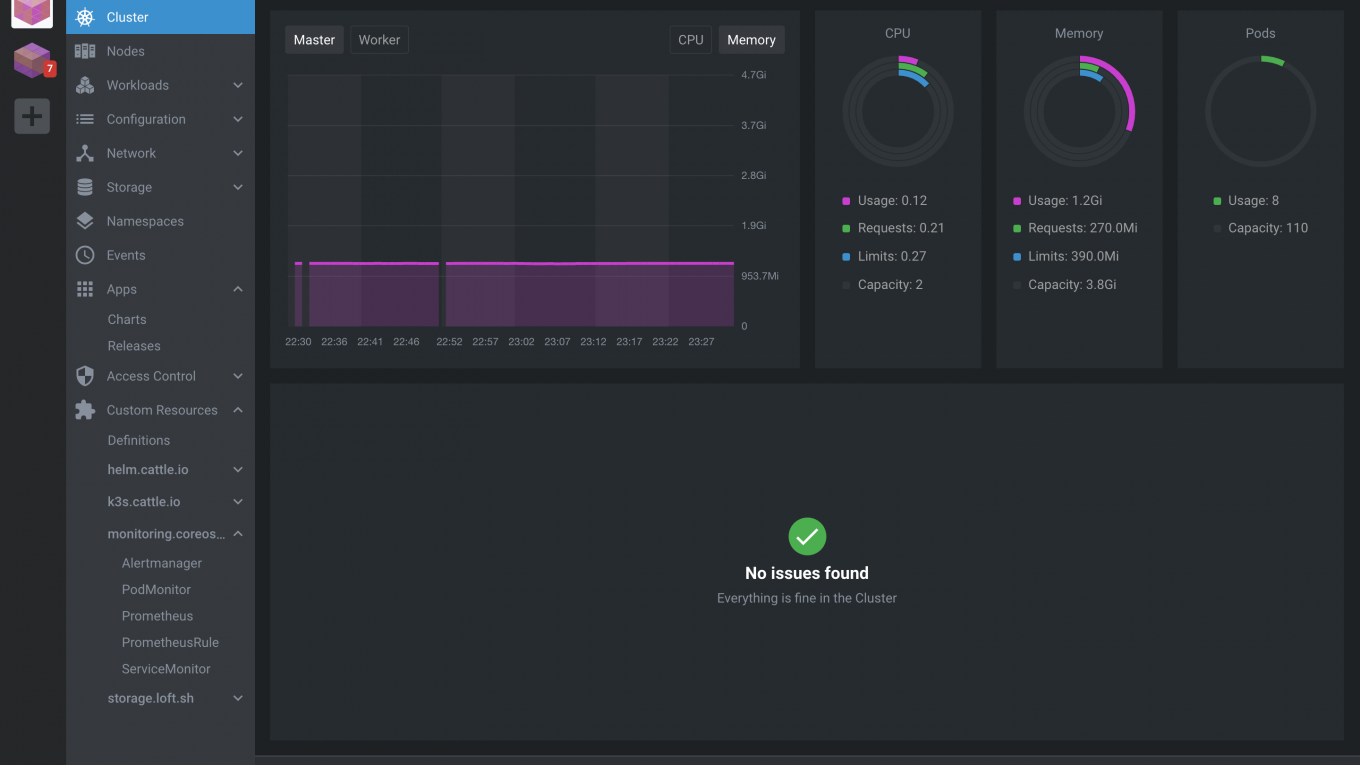Click the Namespaces layers icon

85,221
